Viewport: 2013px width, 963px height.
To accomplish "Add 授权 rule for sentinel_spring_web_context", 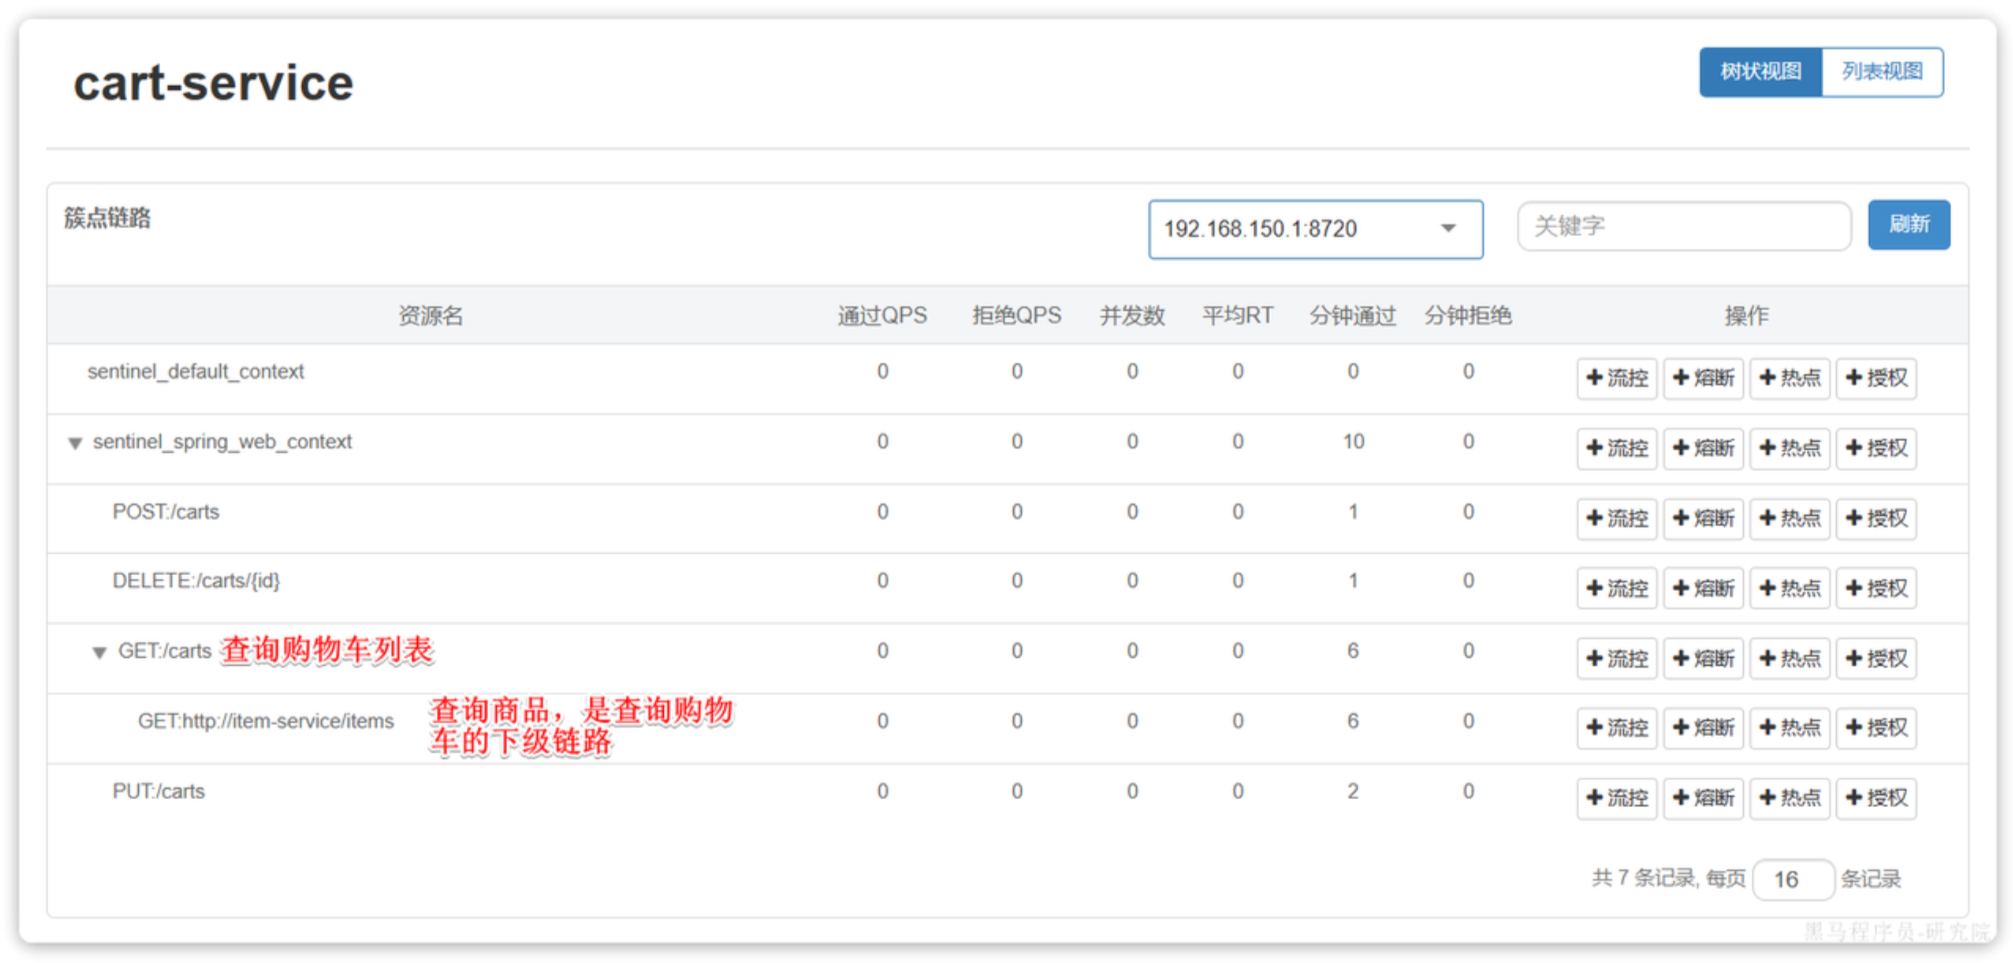I will pyautogui.click(x=1876, y=448).
